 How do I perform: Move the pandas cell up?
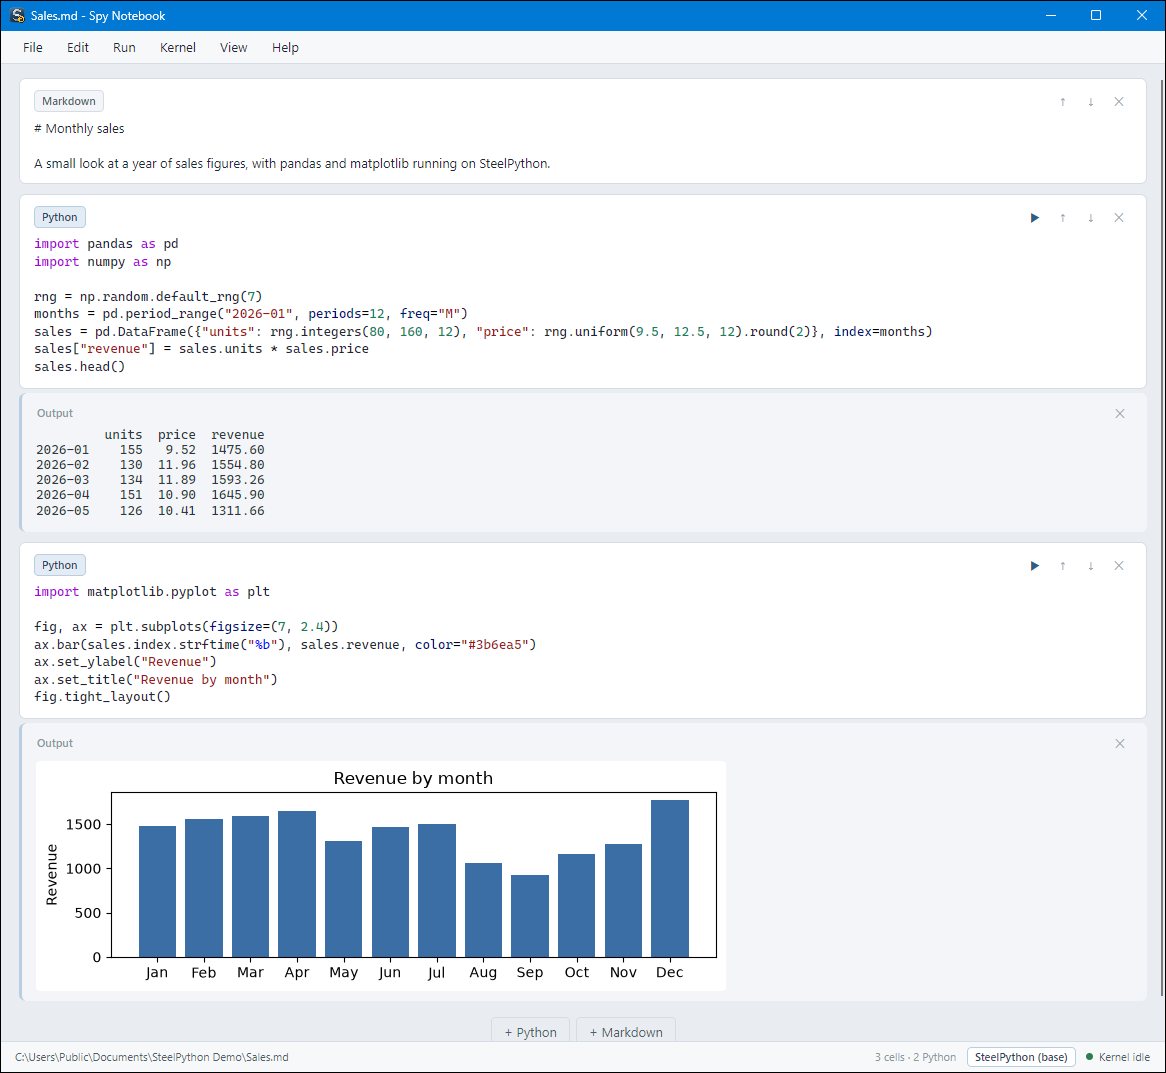1063,218
